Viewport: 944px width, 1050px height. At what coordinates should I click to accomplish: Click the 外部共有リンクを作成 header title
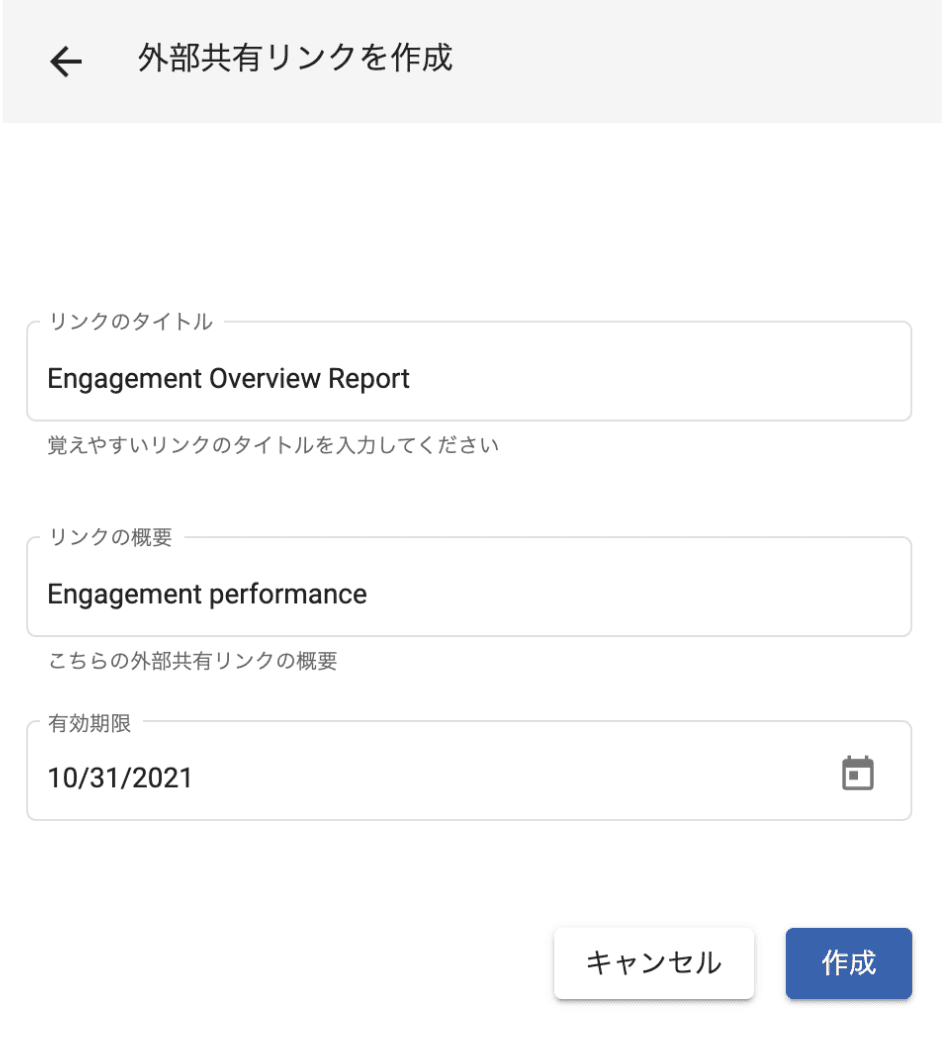295,59
